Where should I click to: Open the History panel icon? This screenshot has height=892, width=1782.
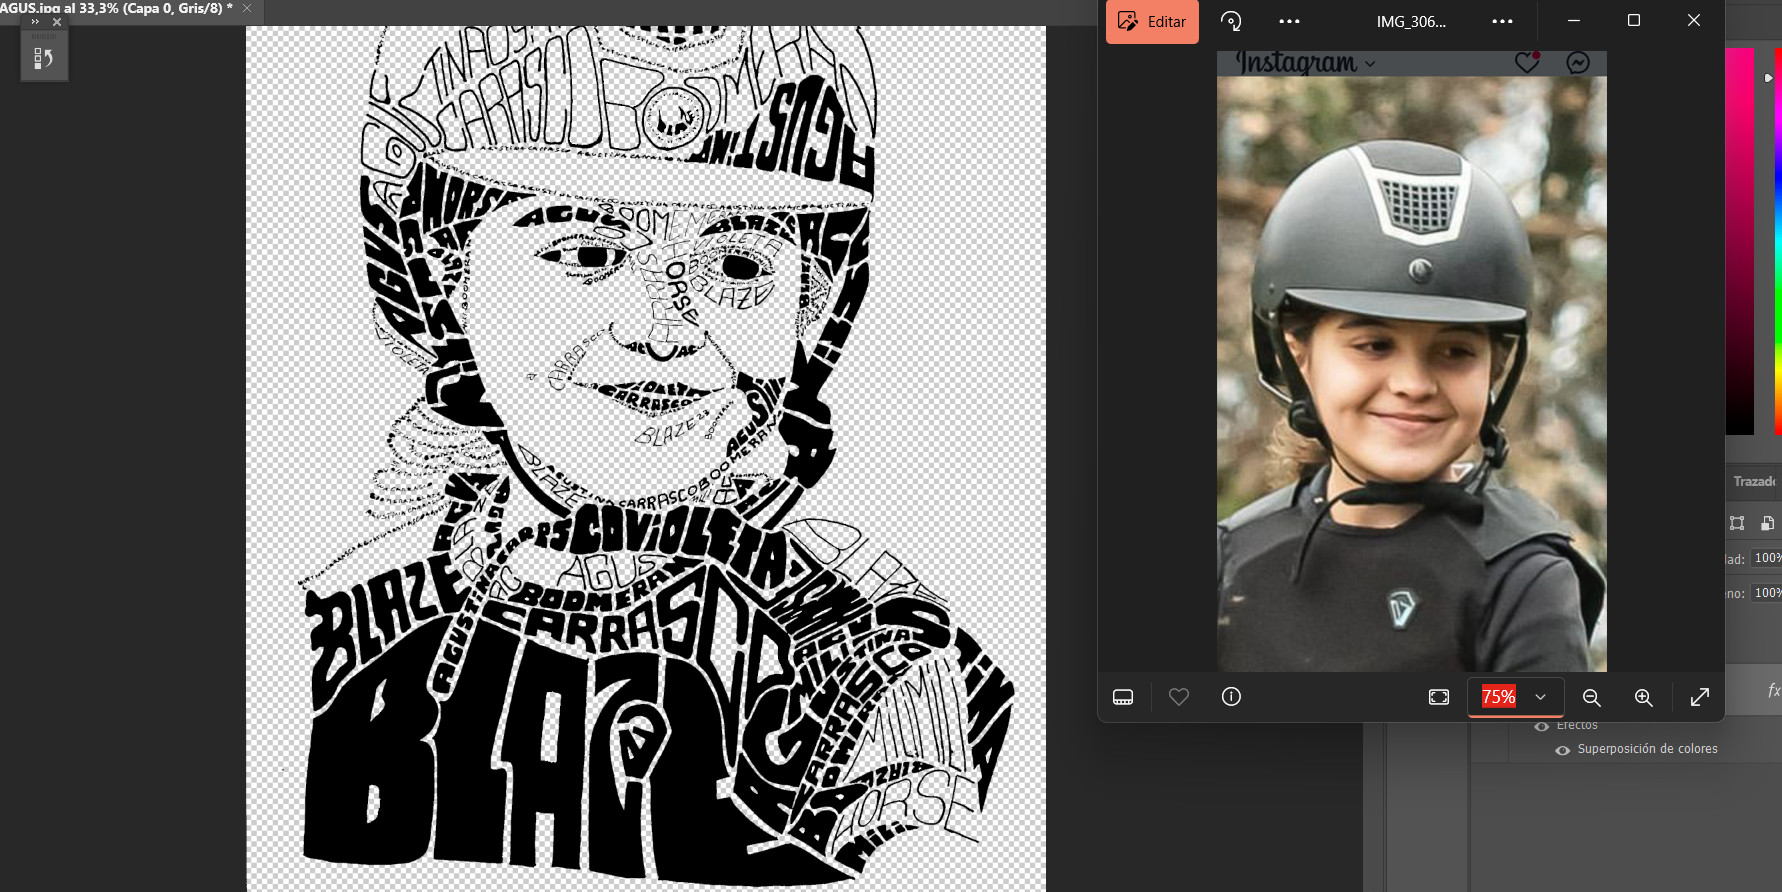43,58
